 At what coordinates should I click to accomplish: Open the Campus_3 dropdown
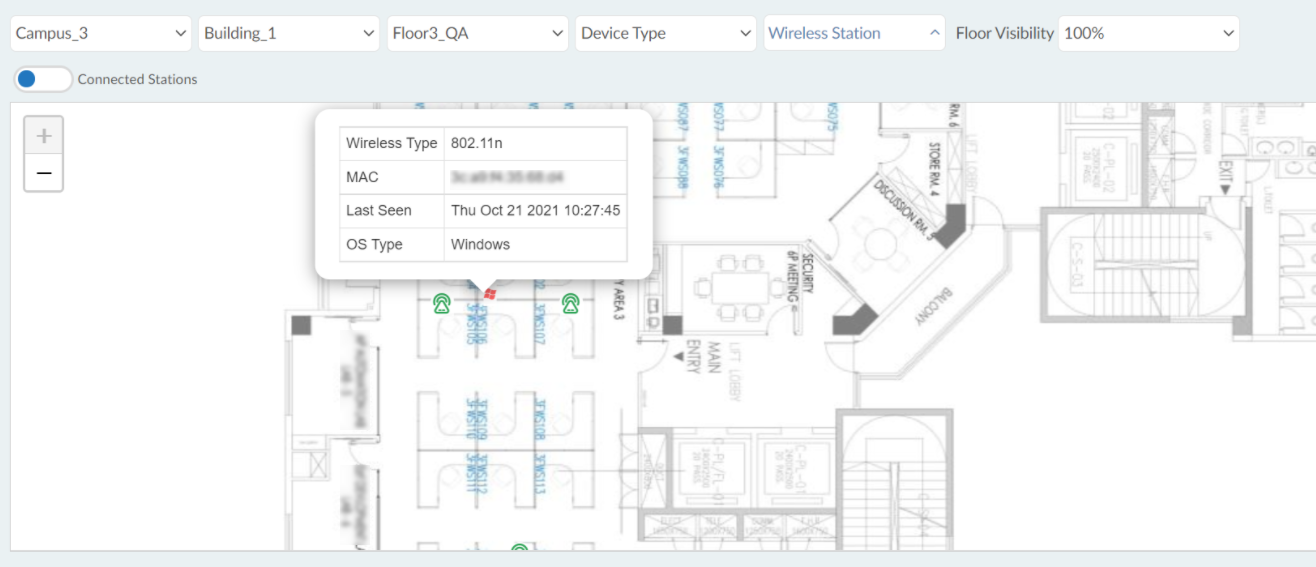101,33
